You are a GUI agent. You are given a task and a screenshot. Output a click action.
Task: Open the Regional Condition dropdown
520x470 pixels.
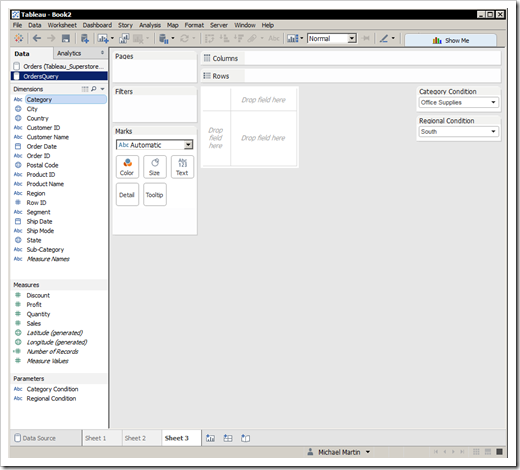[x=458, y=132]
